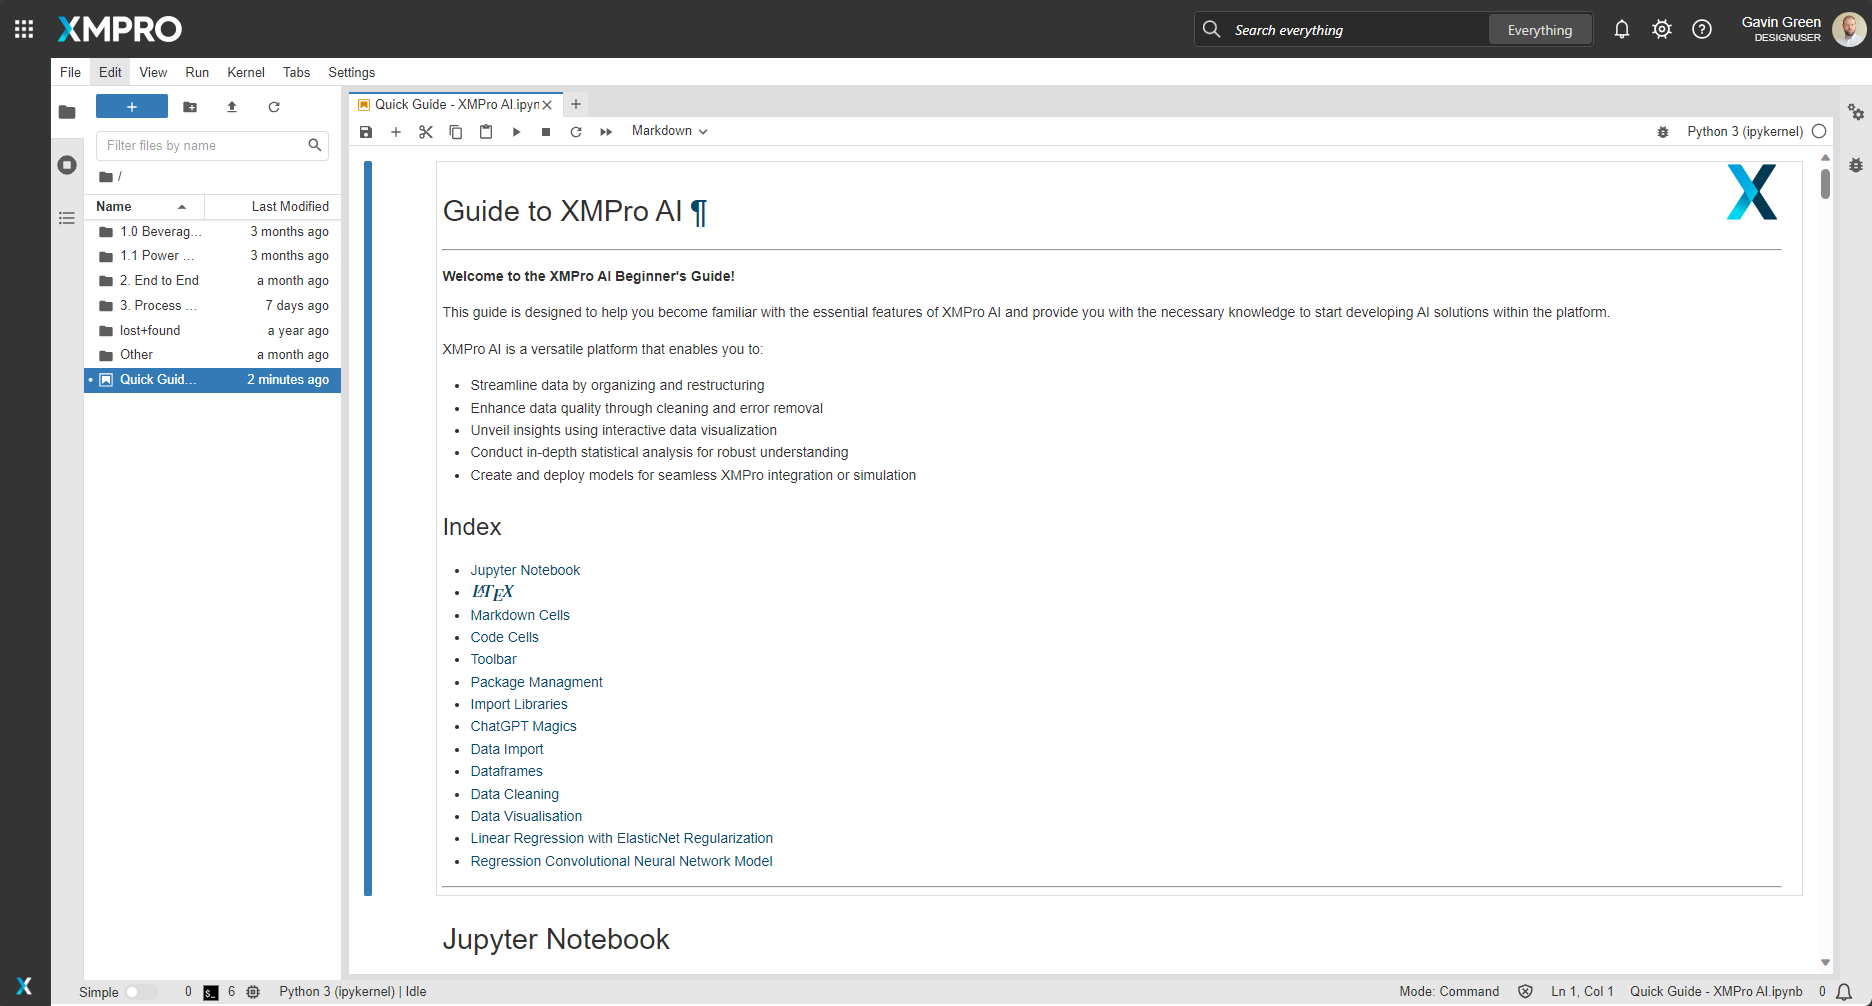Sort files by Last Modified column
Screen dimensions: 1872x1006
[272, 206]
